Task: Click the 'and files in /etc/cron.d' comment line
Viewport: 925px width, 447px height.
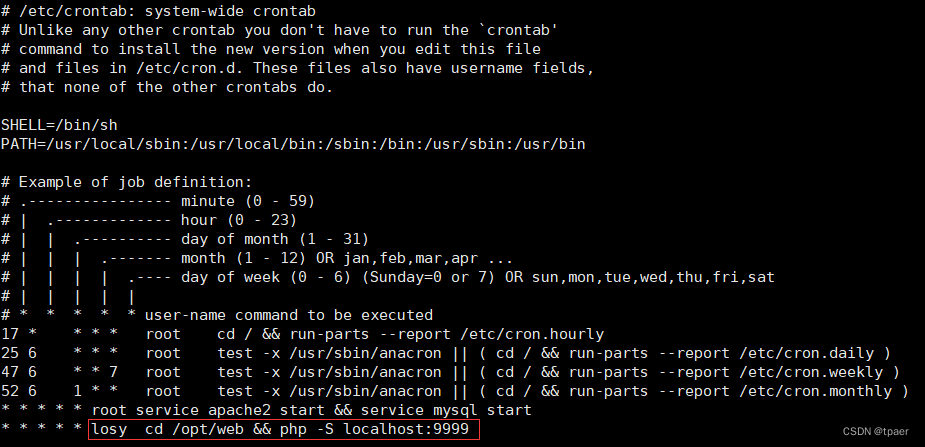Action: click(x=297, y=68)
